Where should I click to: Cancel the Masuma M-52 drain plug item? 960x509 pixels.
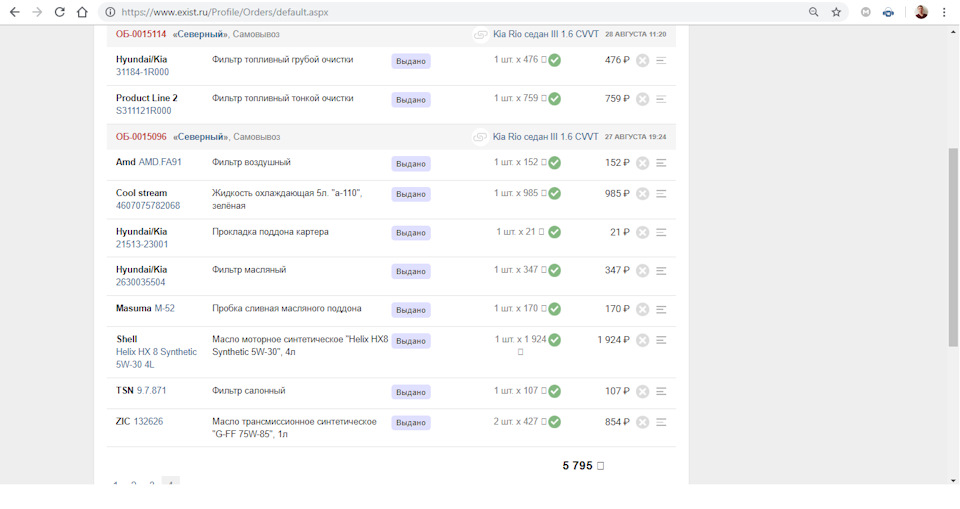point(642,309)
